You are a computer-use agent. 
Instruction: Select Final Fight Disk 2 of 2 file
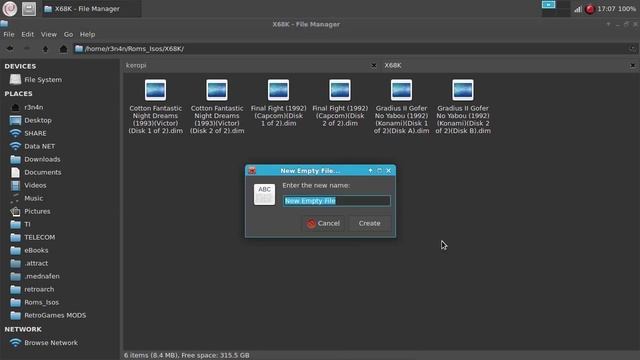(340, 103)
